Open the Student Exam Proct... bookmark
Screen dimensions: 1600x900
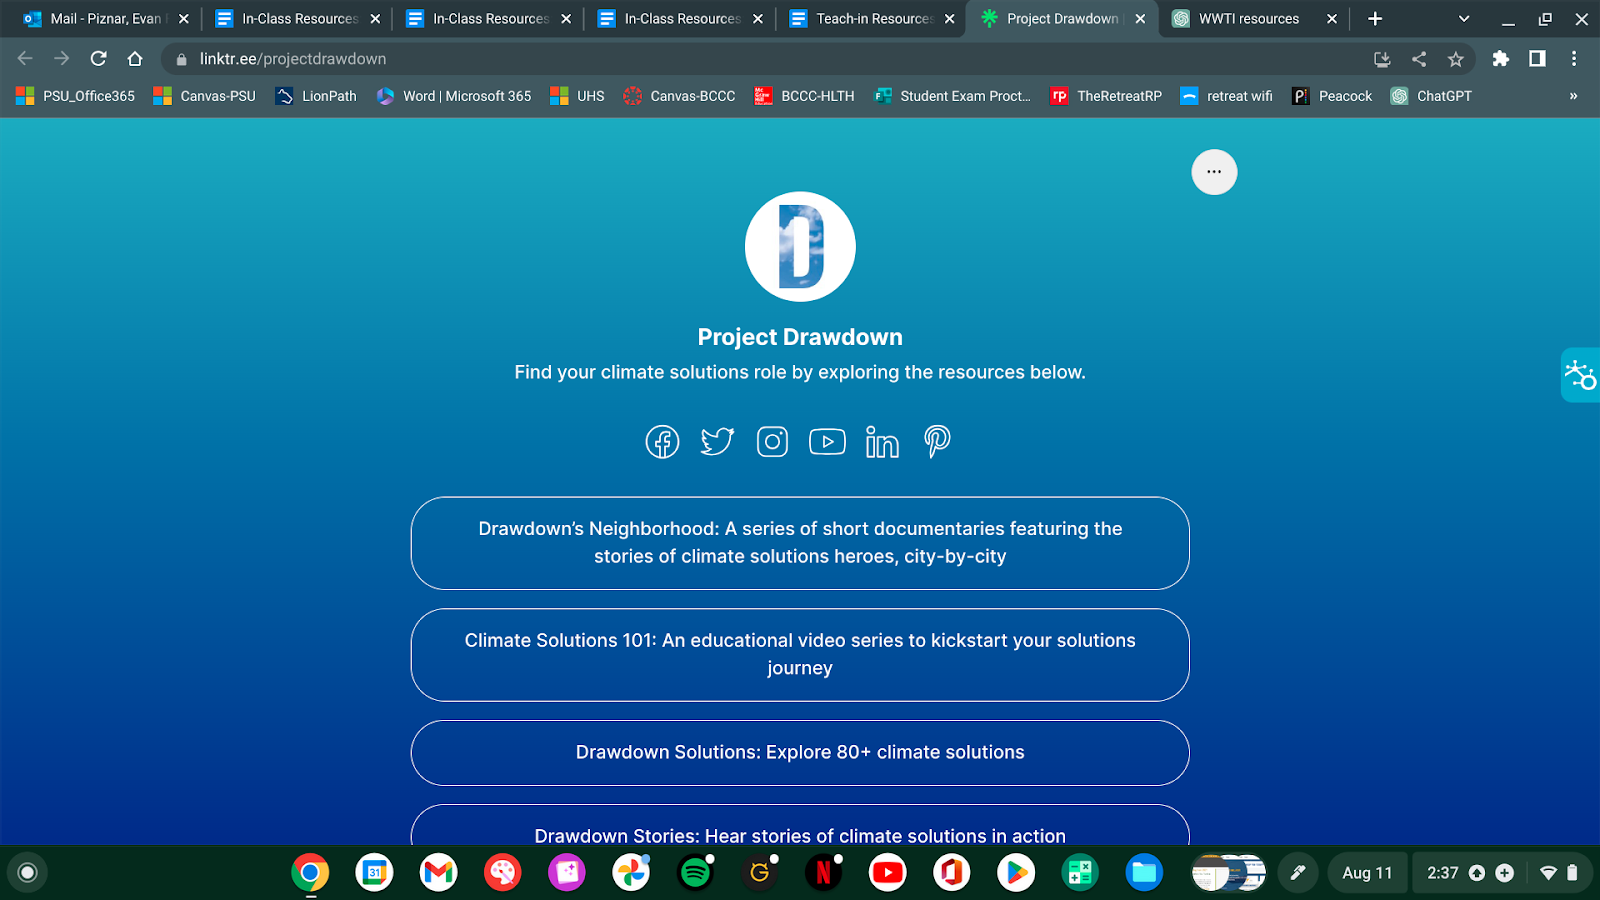click(x=953, y=96)
